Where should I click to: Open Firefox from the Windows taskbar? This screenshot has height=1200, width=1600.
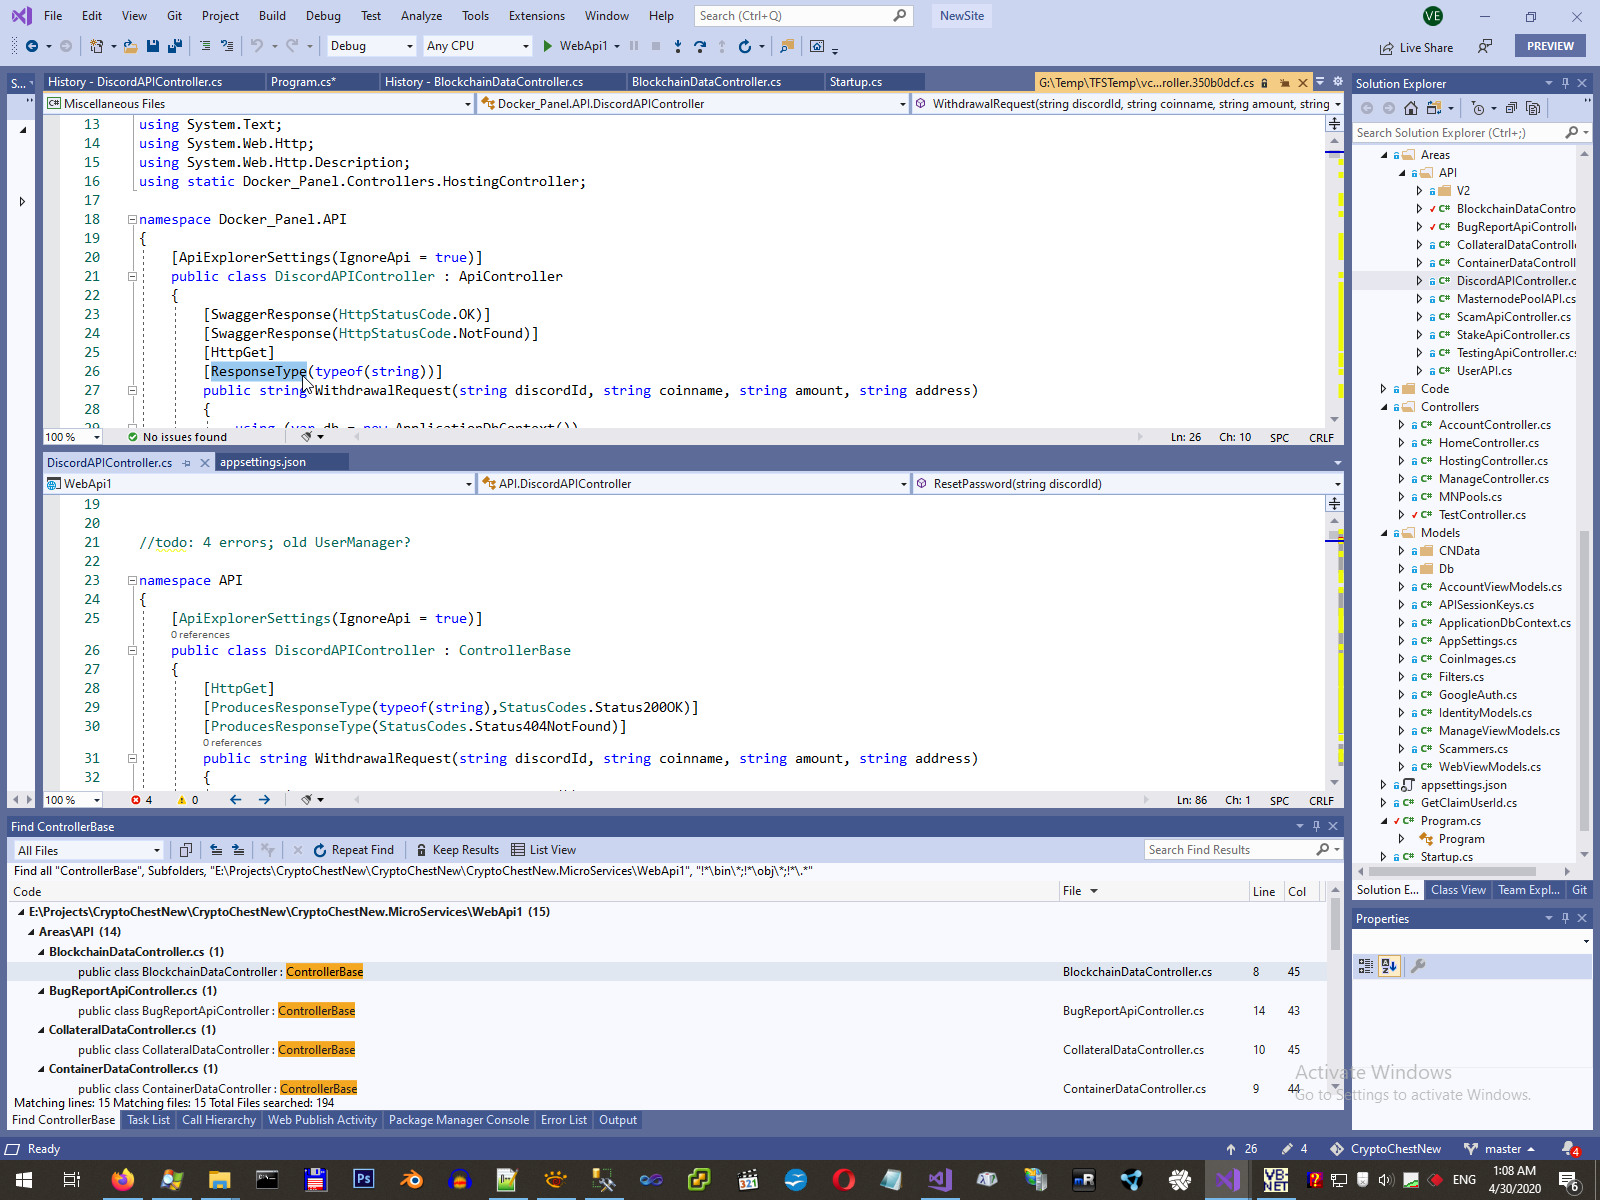(122, 1180)
